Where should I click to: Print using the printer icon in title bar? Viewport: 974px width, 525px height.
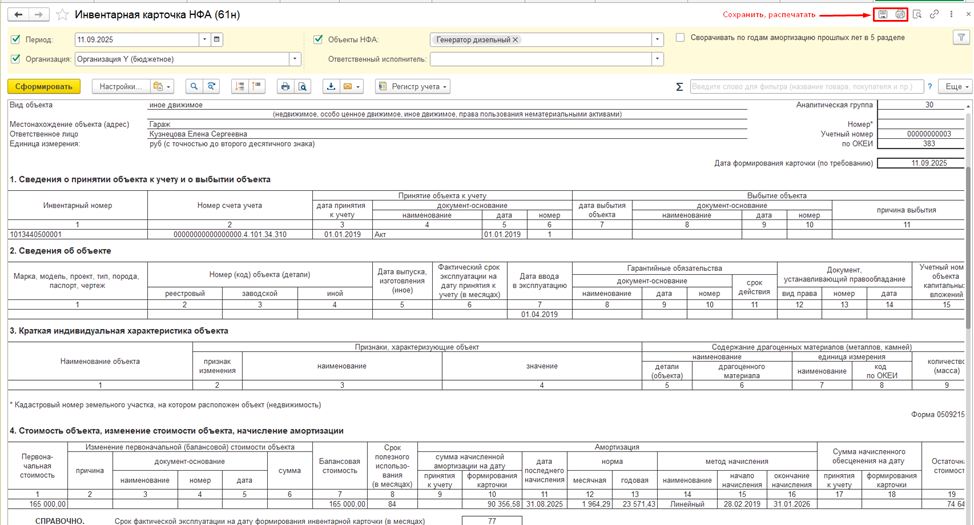pyautogui.click(x=899, y=14)
